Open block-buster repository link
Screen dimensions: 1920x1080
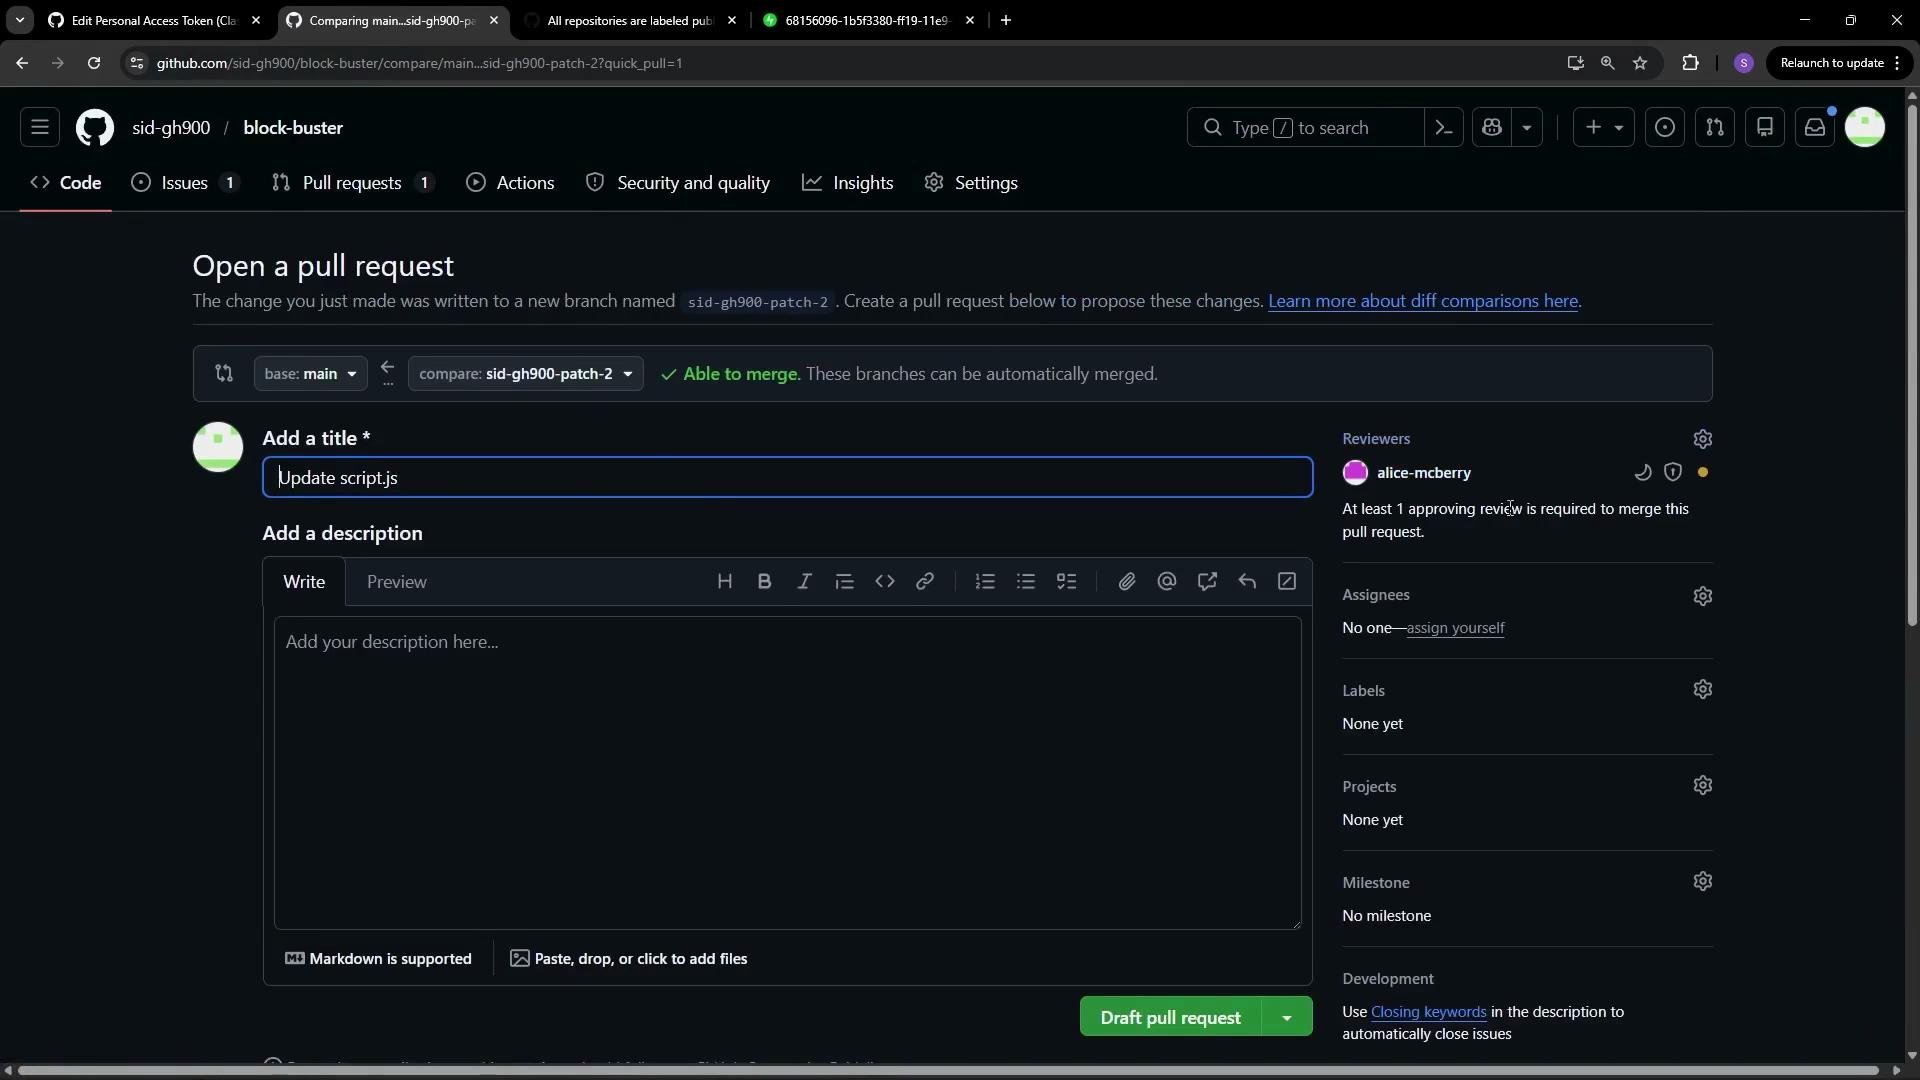coord(293,128)
